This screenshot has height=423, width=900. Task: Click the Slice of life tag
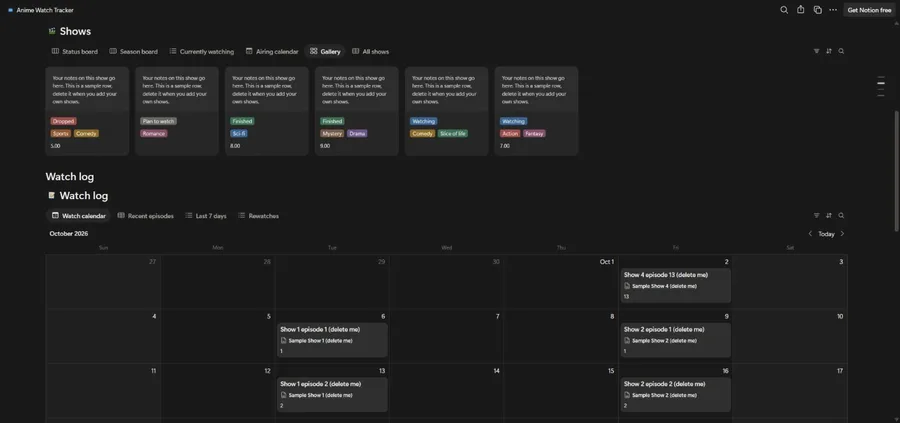click(453, 133)
